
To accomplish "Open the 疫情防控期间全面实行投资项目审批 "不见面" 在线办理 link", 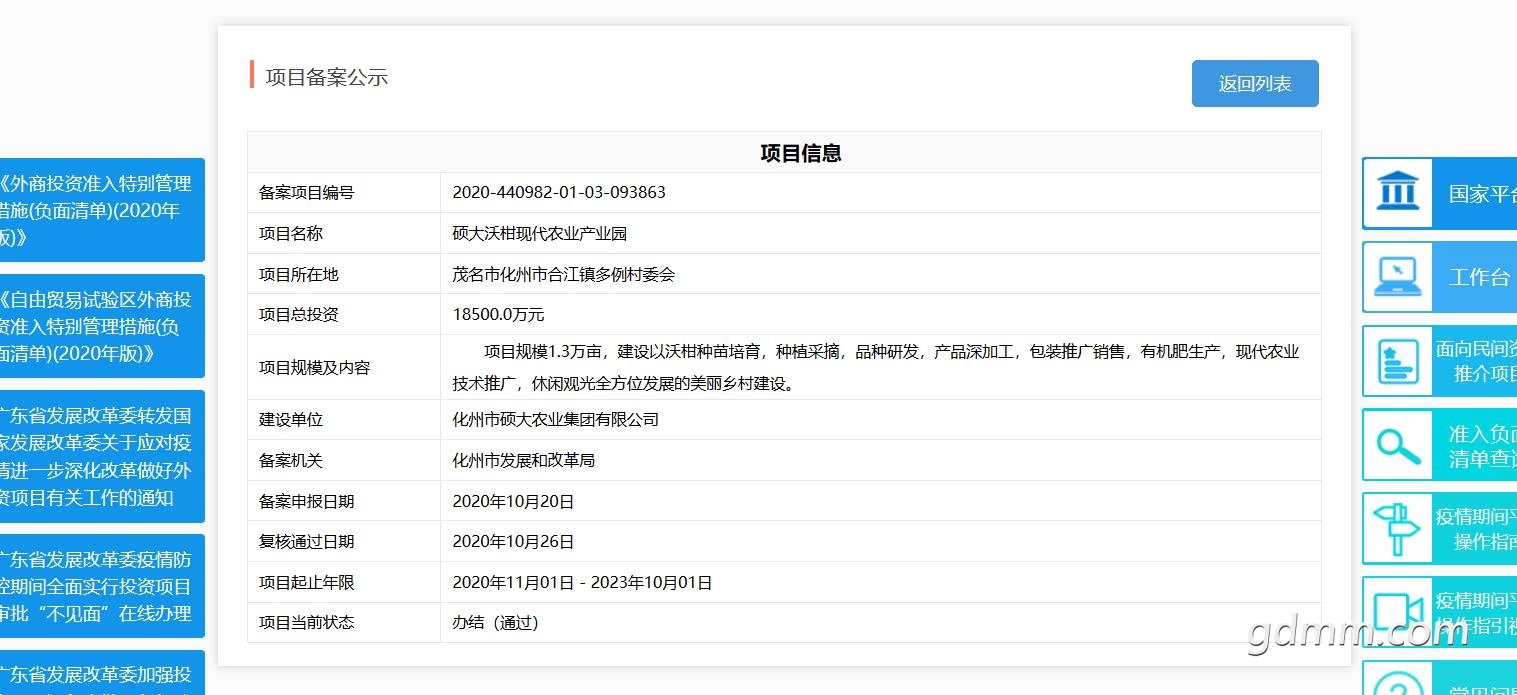I will pos(102,586).
